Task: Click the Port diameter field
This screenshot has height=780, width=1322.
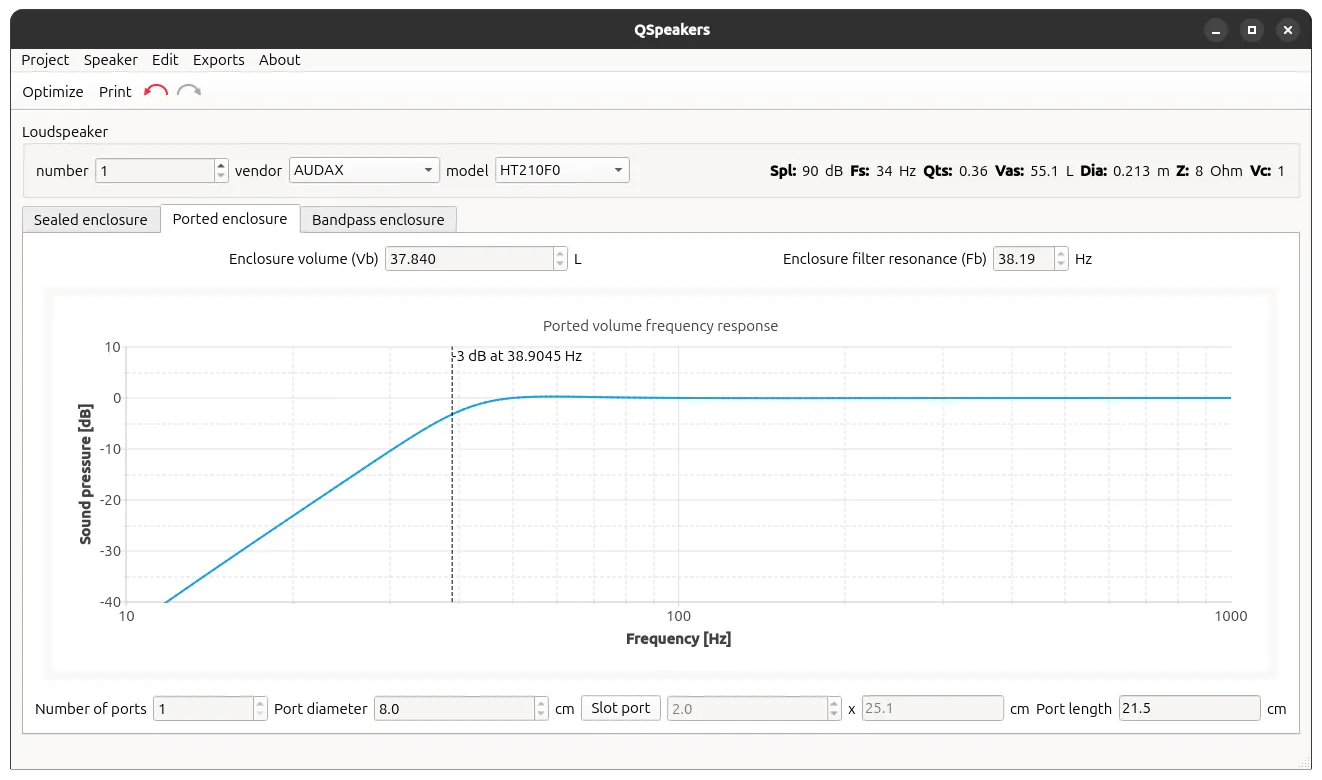Action: point(454,709)
